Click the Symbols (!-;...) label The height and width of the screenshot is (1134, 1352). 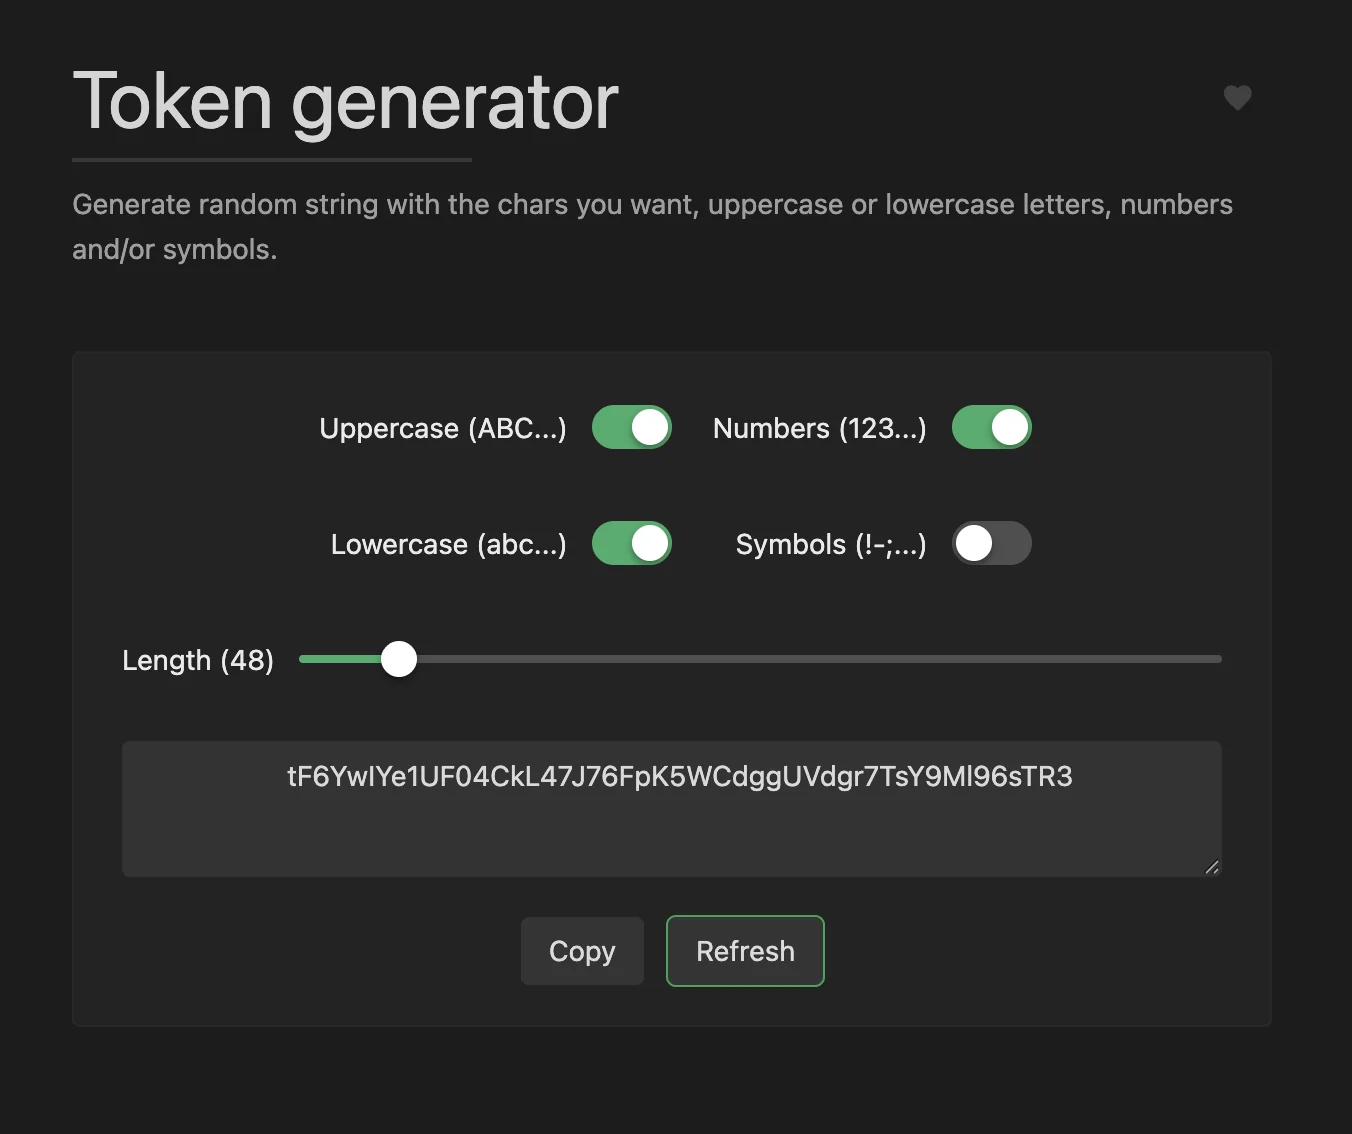pyautogui.click(x=830, y=544)
